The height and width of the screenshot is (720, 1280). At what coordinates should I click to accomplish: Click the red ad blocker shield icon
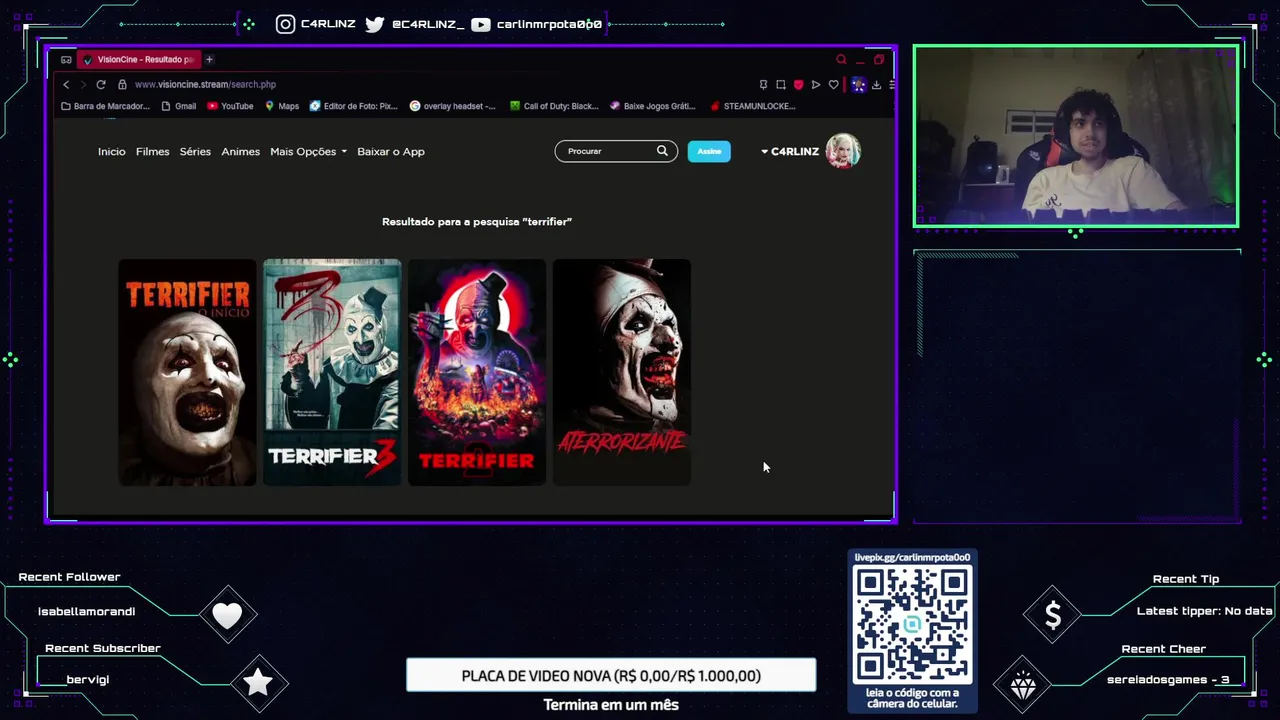[x=798, y=85]
